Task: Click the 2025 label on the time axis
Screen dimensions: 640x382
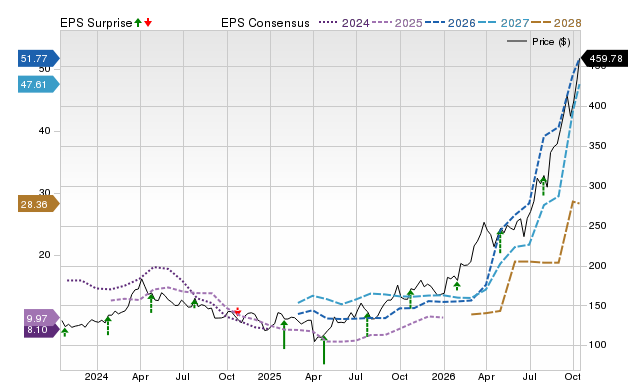Action: (269, 376)
